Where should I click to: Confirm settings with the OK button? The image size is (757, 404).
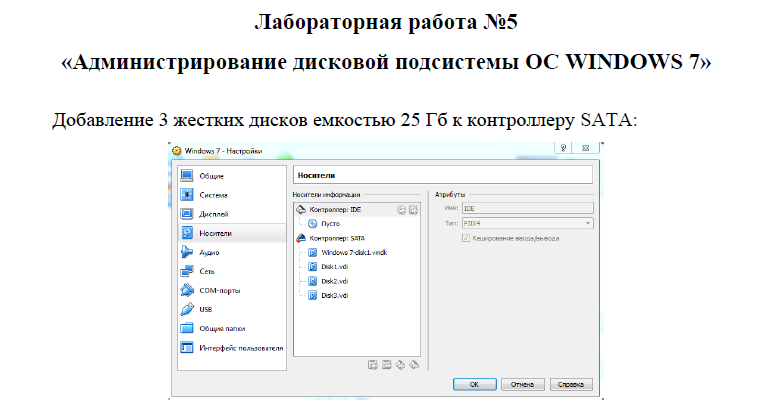point(475,384)
